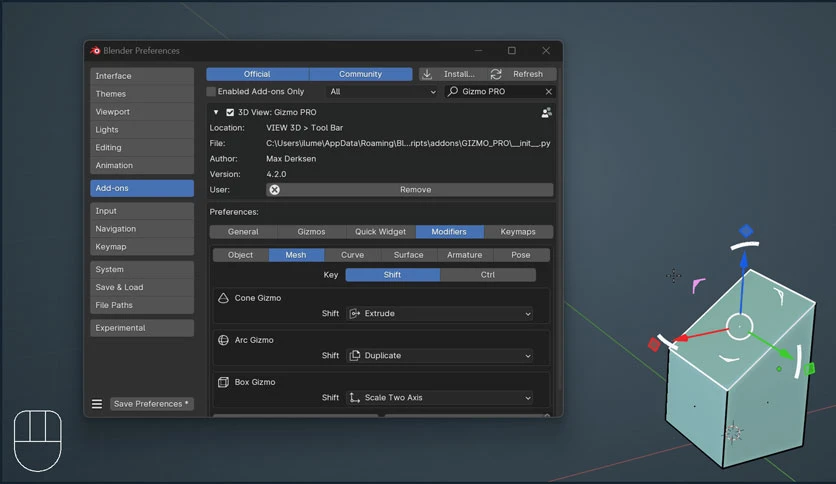The height and width of the screenshot is (484, 836).
Task: Select the Object mode tab
Action: (240, 255)
